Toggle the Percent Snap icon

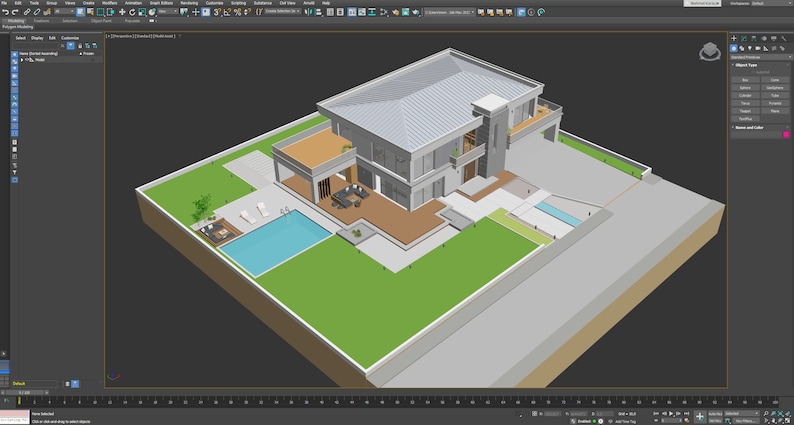pyautogui.click(x=237, y=12)
